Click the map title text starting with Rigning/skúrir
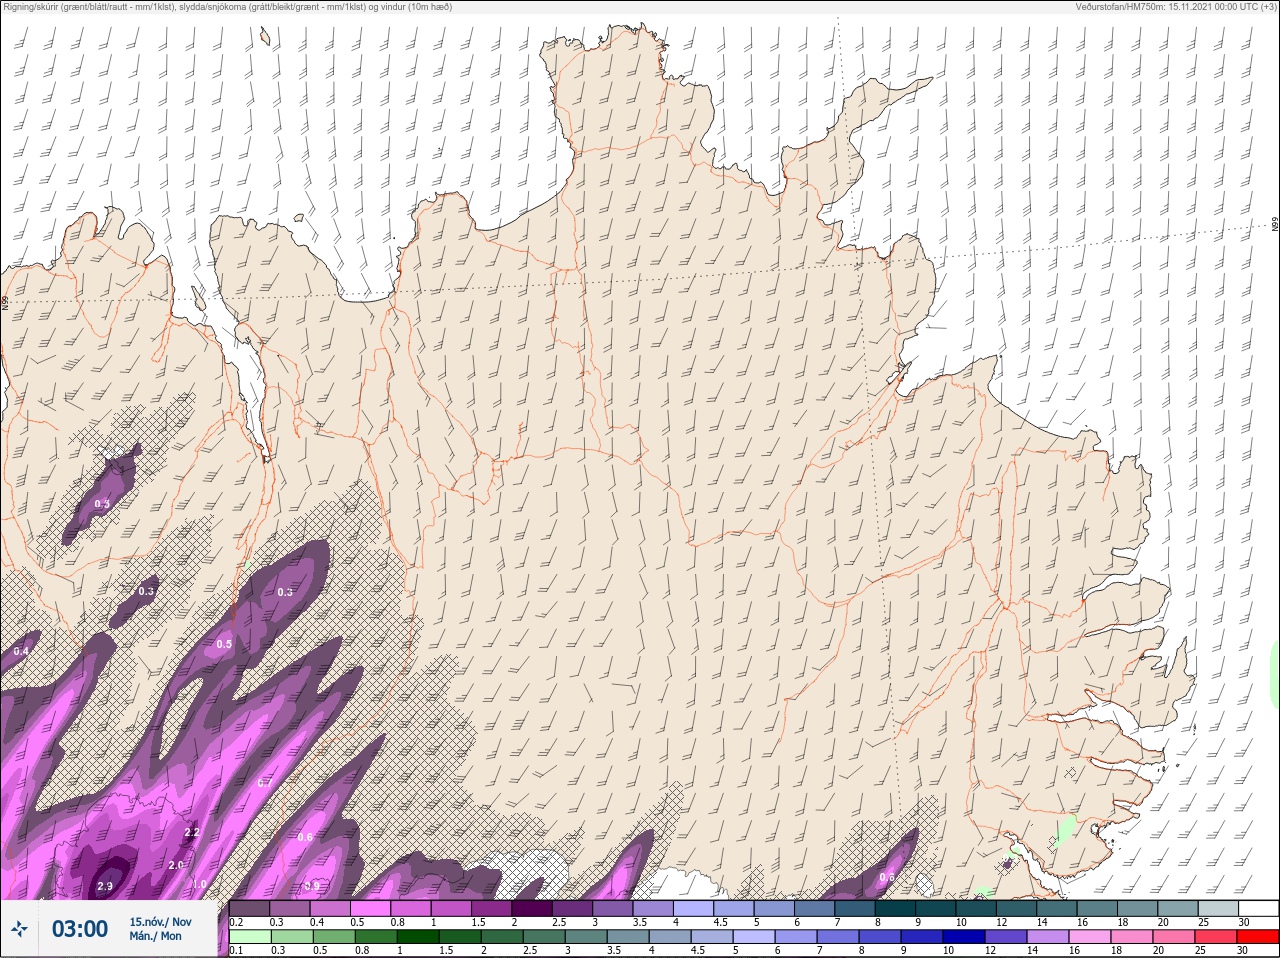 228,7
